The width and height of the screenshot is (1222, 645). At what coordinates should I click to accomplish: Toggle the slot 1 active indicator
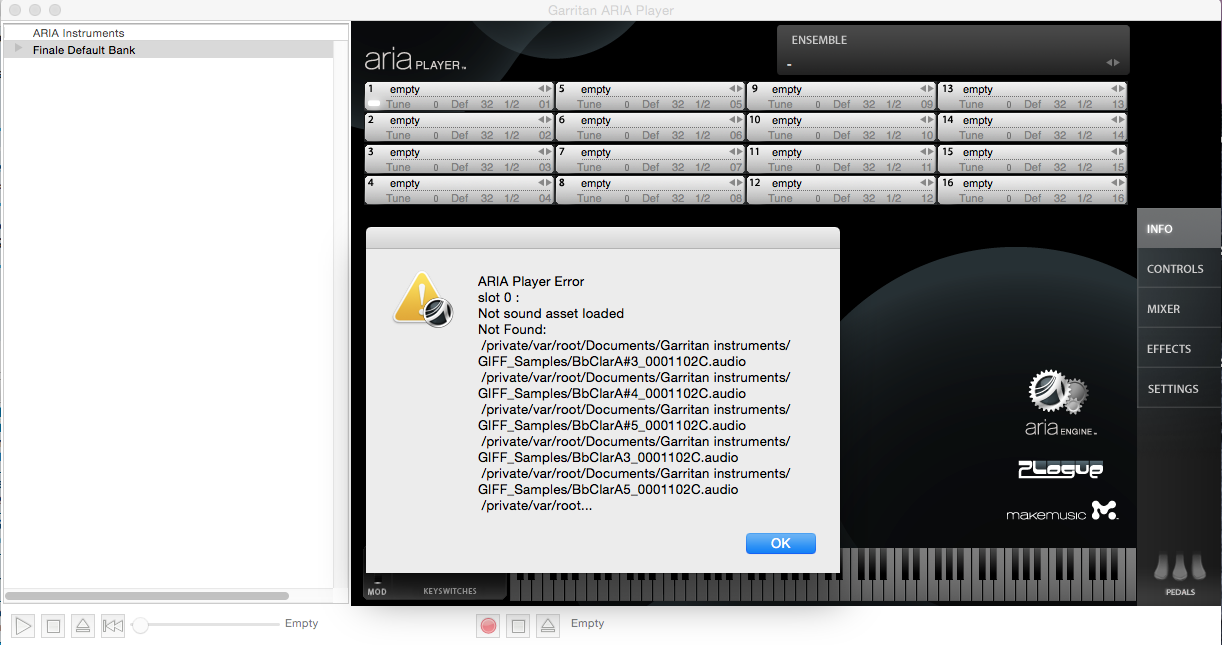[x=373, y=104]
